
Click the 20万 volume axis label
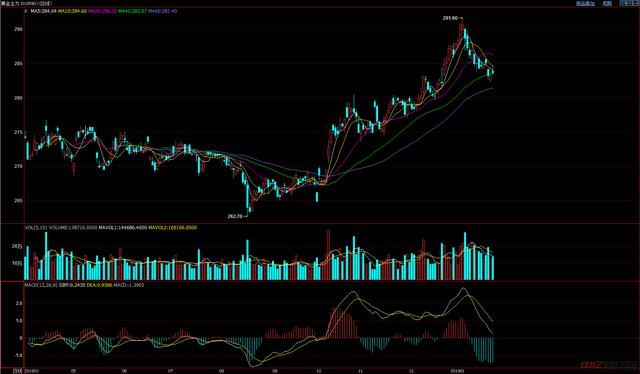[x=18, y=247]
